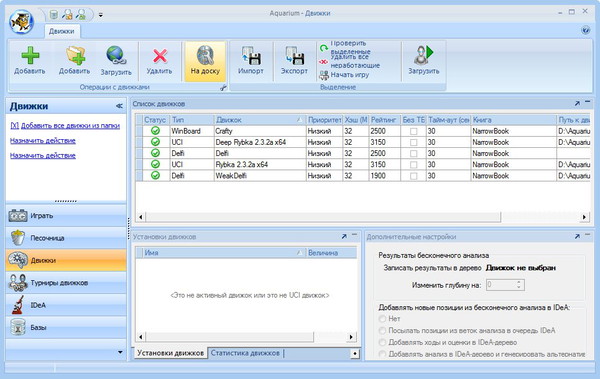Collapse the Движки sidebar panel

(x=119, y=106)
